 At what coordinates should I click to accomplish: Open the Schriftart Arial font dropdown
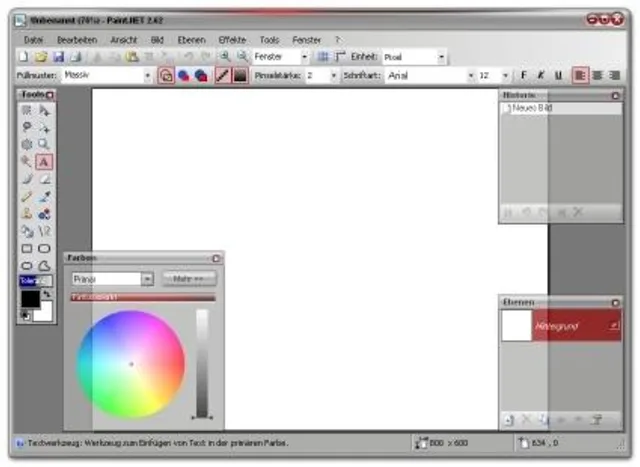click(x=471, y=76)
